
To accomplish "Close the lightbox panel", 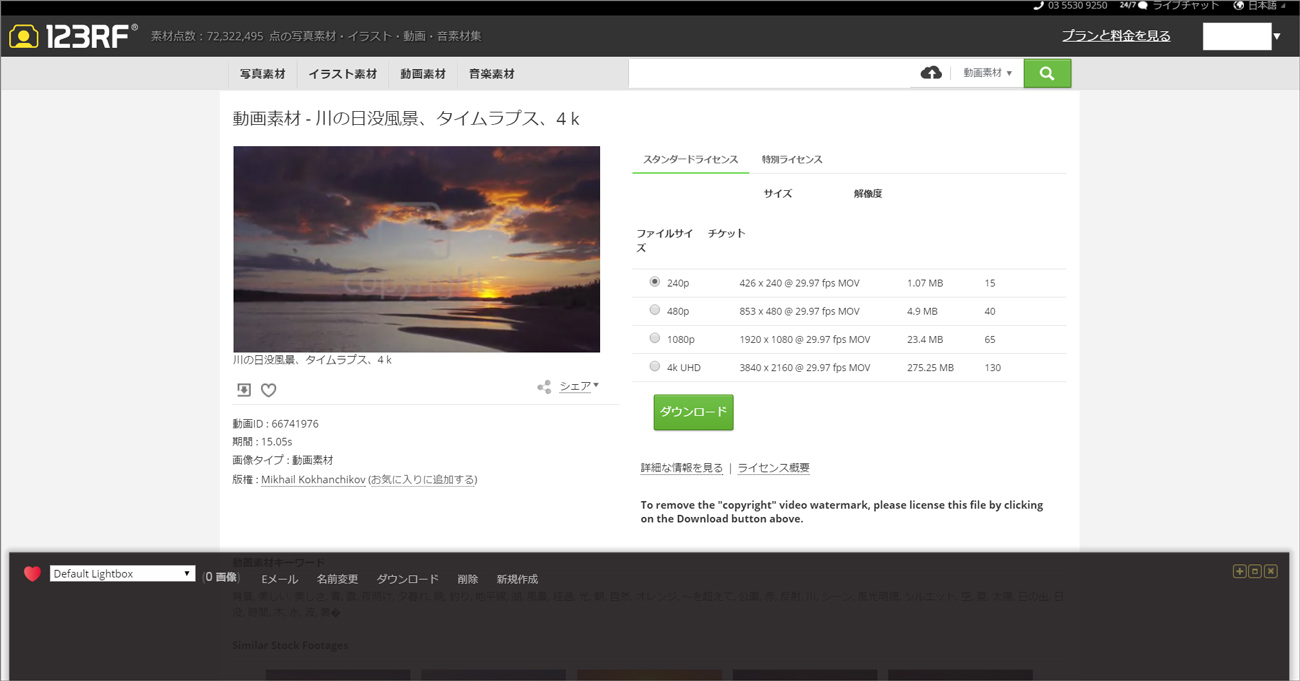I will 1271,571.
